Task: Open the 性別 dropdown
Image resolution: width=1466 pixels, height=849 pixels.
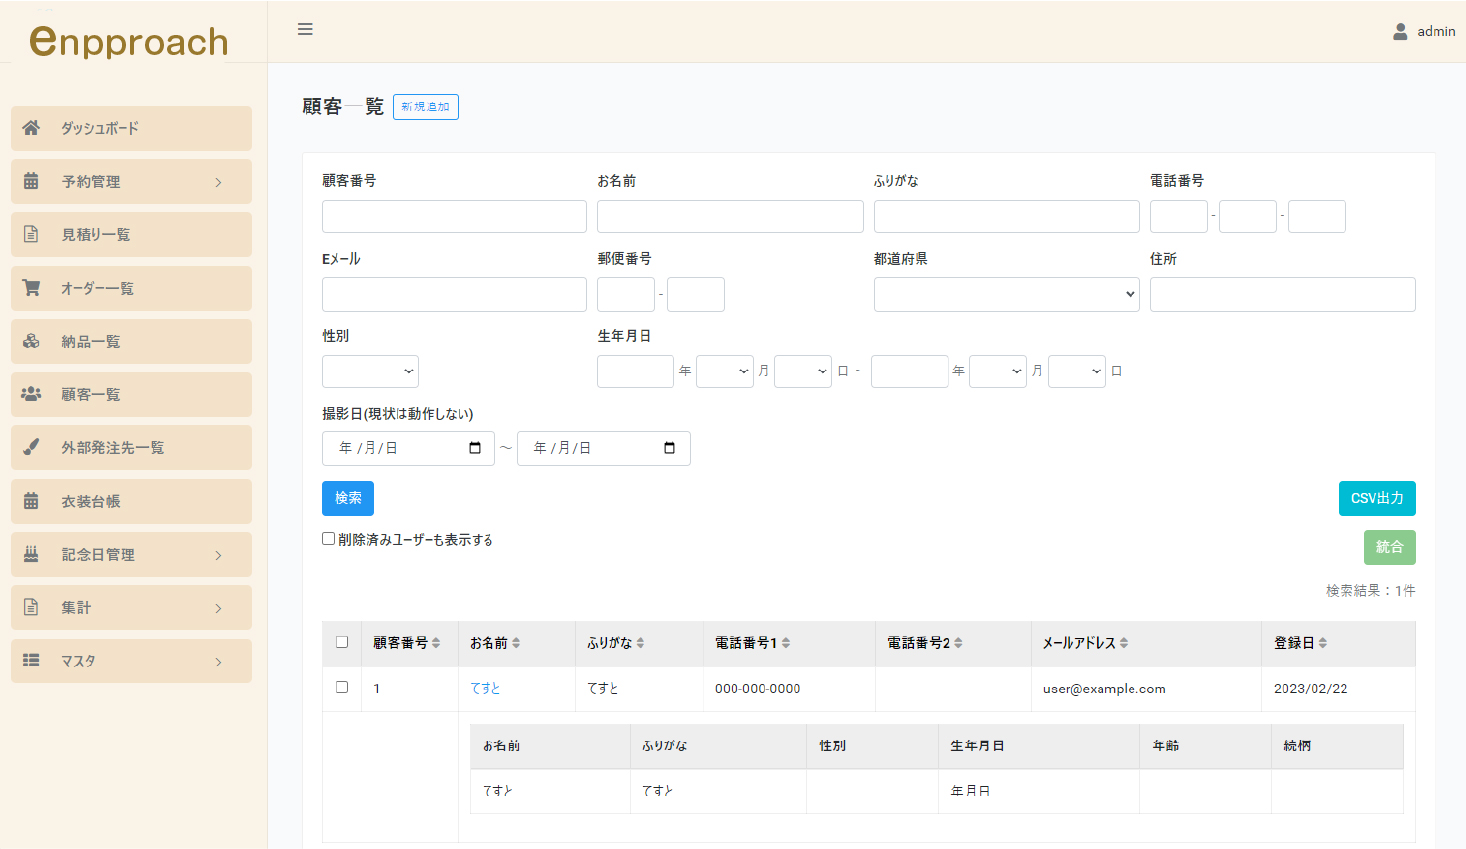Action: 370,371
